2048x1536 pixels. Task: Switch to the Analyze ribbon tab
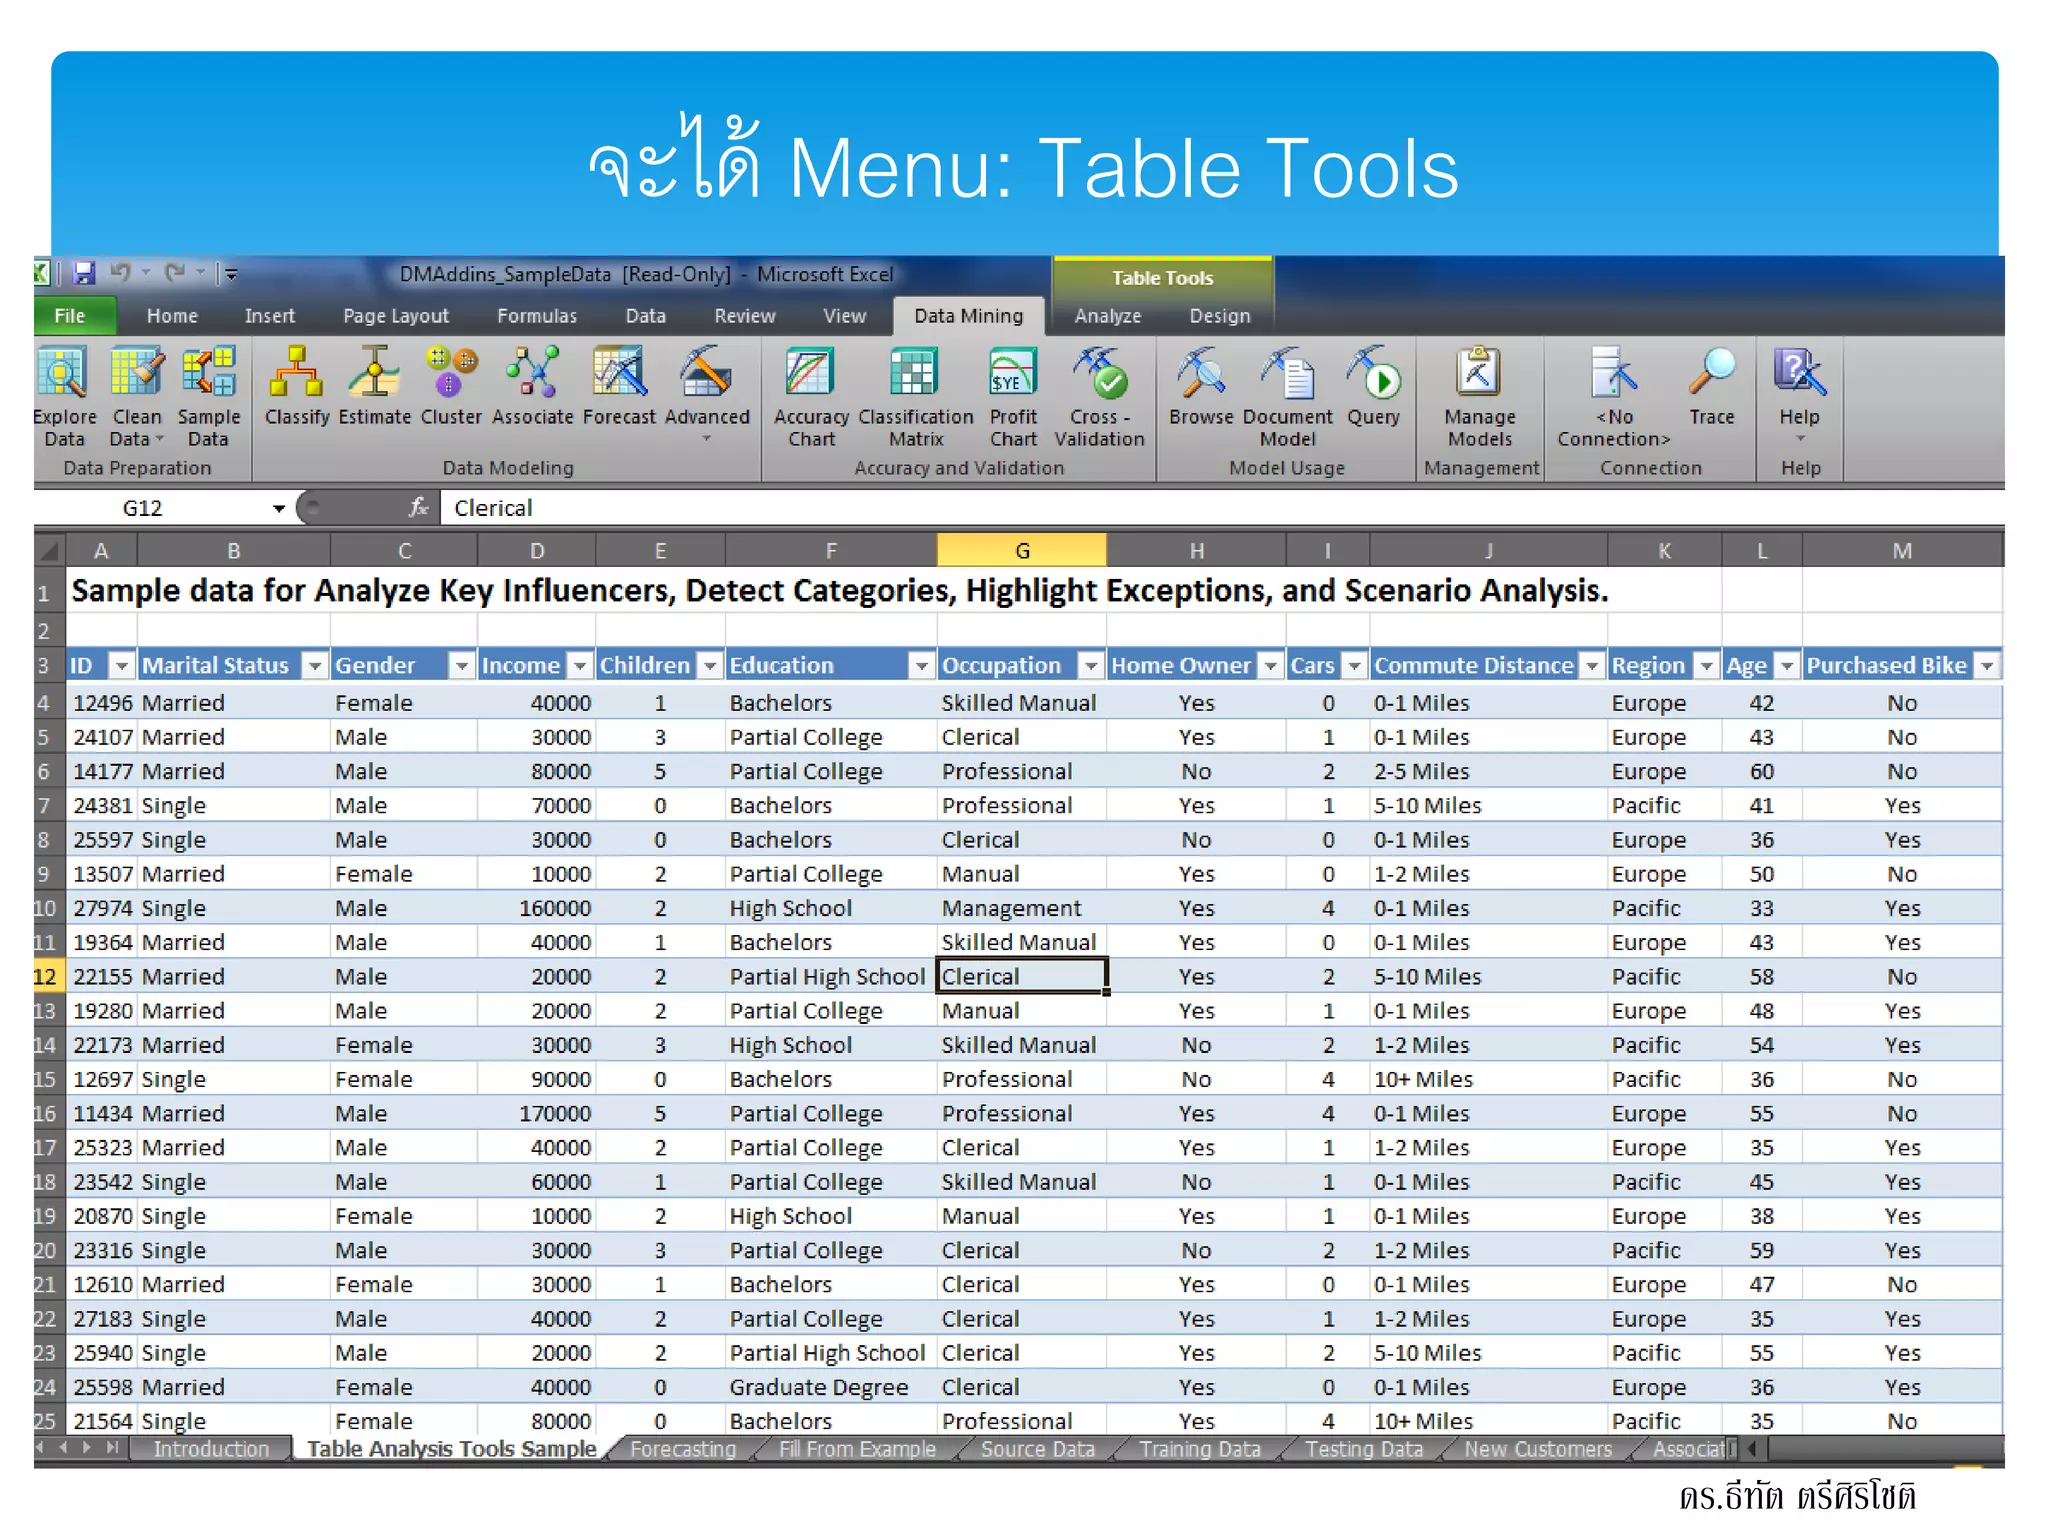(1107, 316)
